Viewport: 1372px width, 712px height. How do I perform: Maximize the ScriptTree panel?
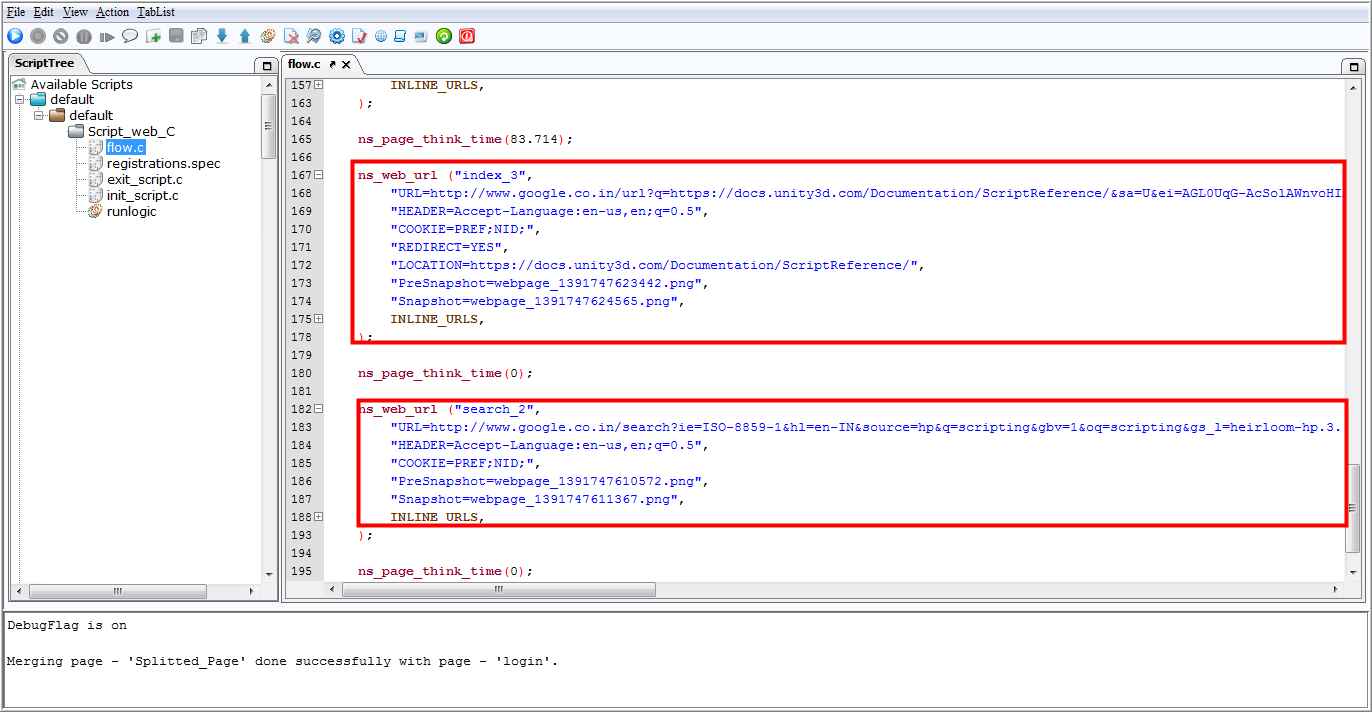[266, 65]
